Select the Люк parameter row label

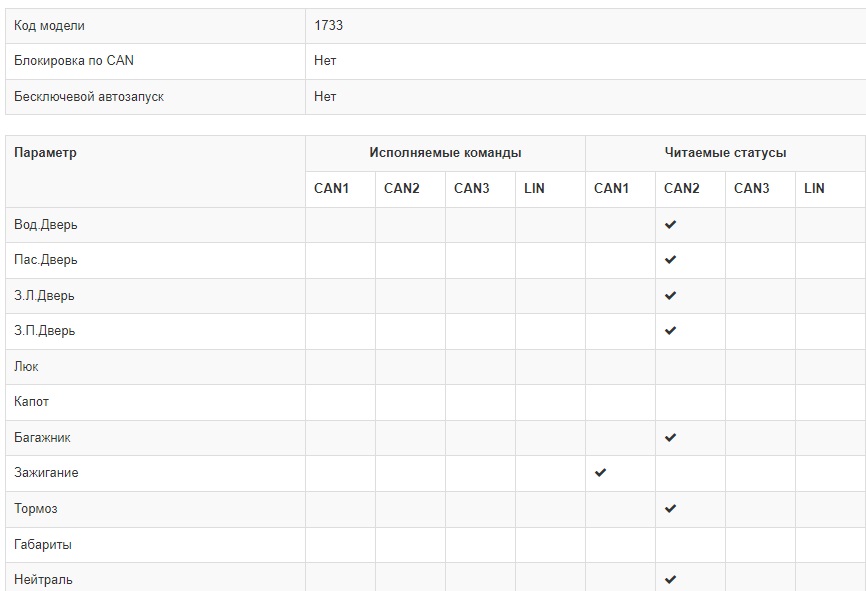26,367
